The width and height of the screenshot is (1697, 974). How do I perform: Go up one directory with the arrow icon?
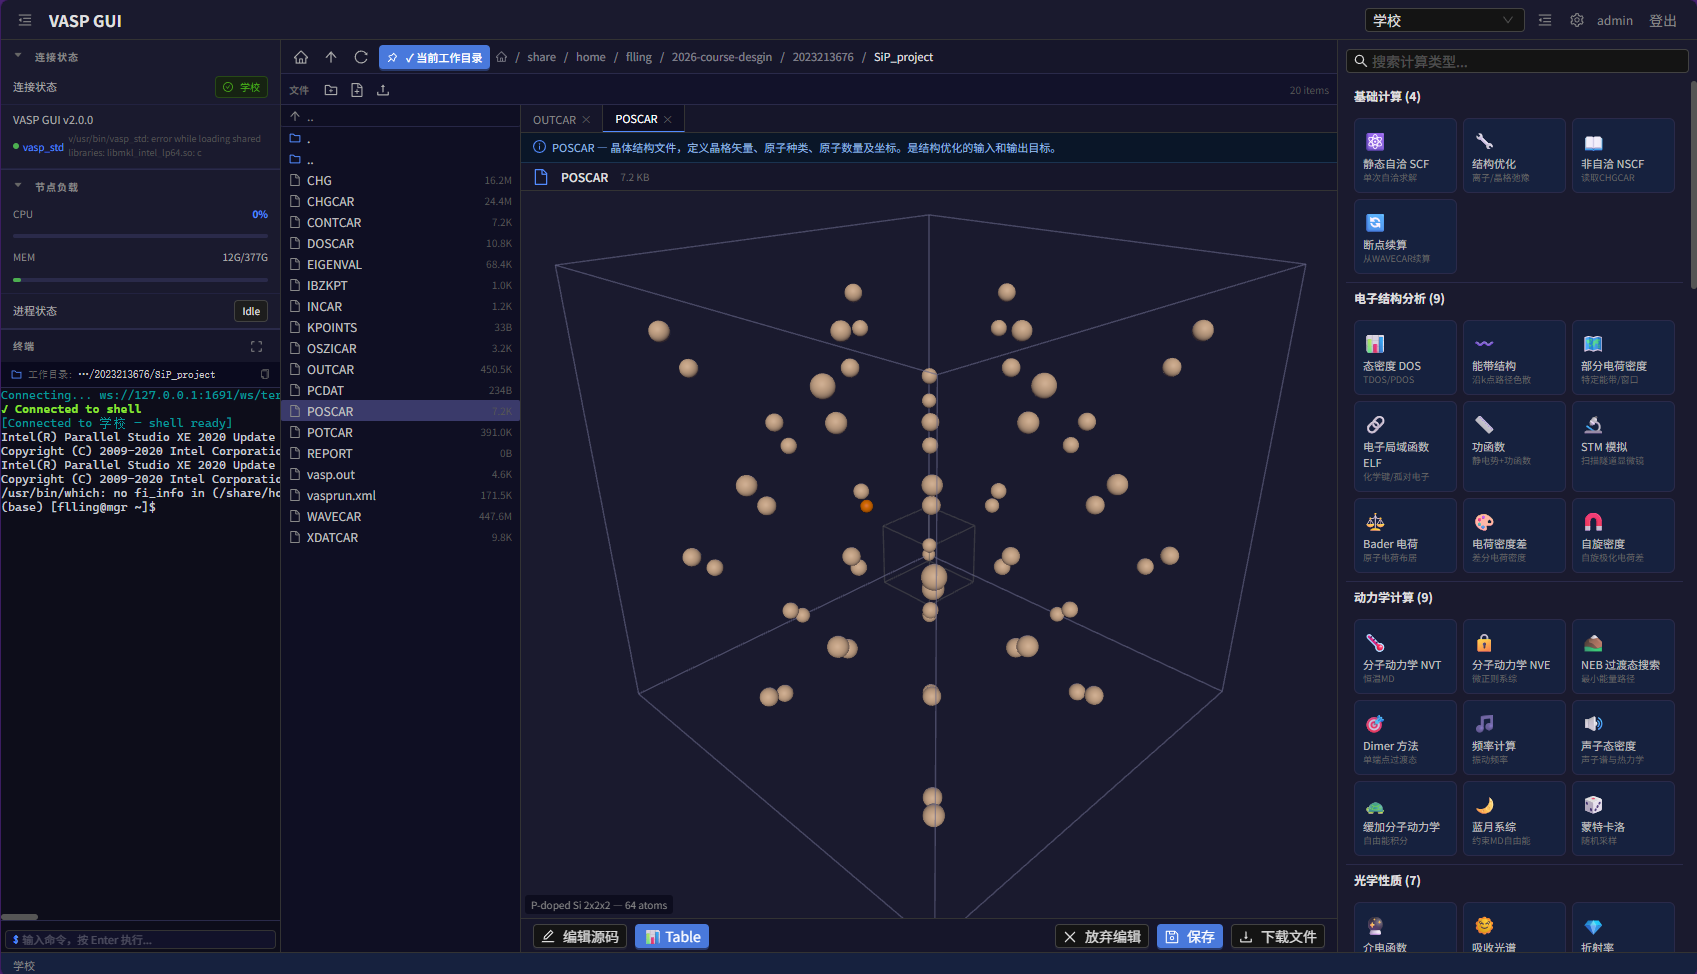pos(331,57)
